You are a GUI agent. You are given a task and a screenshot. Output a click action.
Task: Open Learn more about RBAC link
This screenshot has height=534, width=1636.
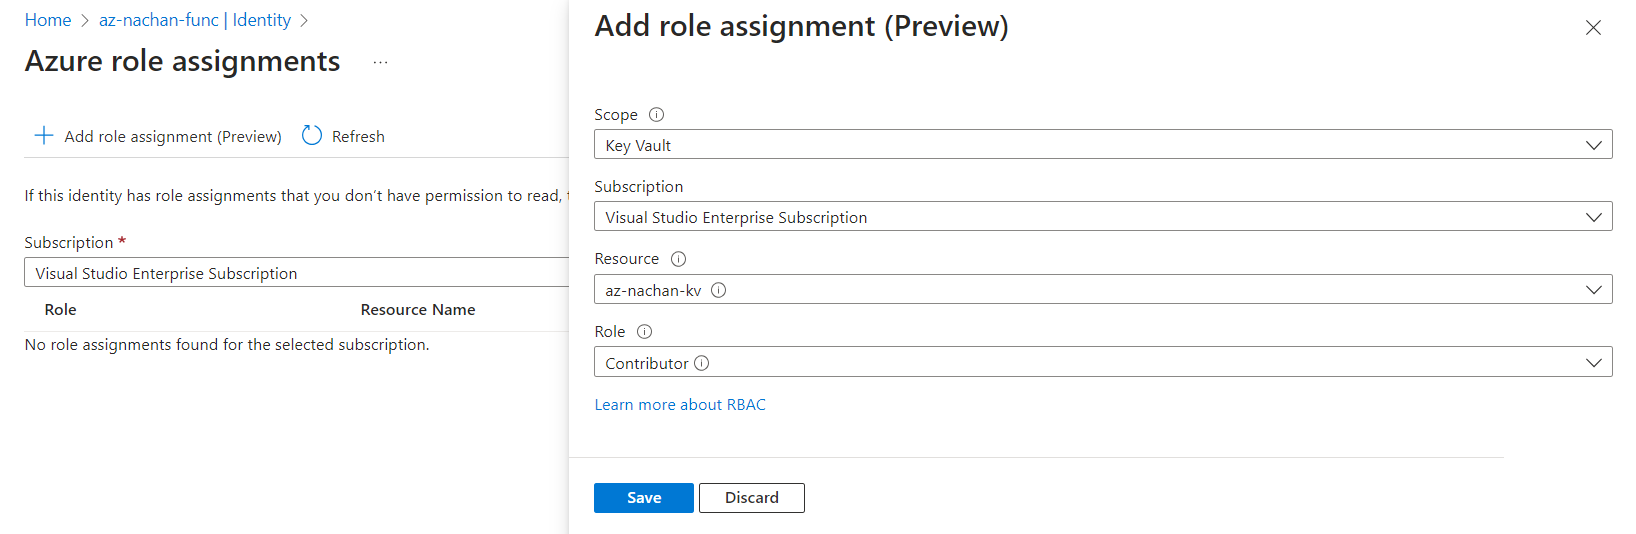(x=680, y=405)
